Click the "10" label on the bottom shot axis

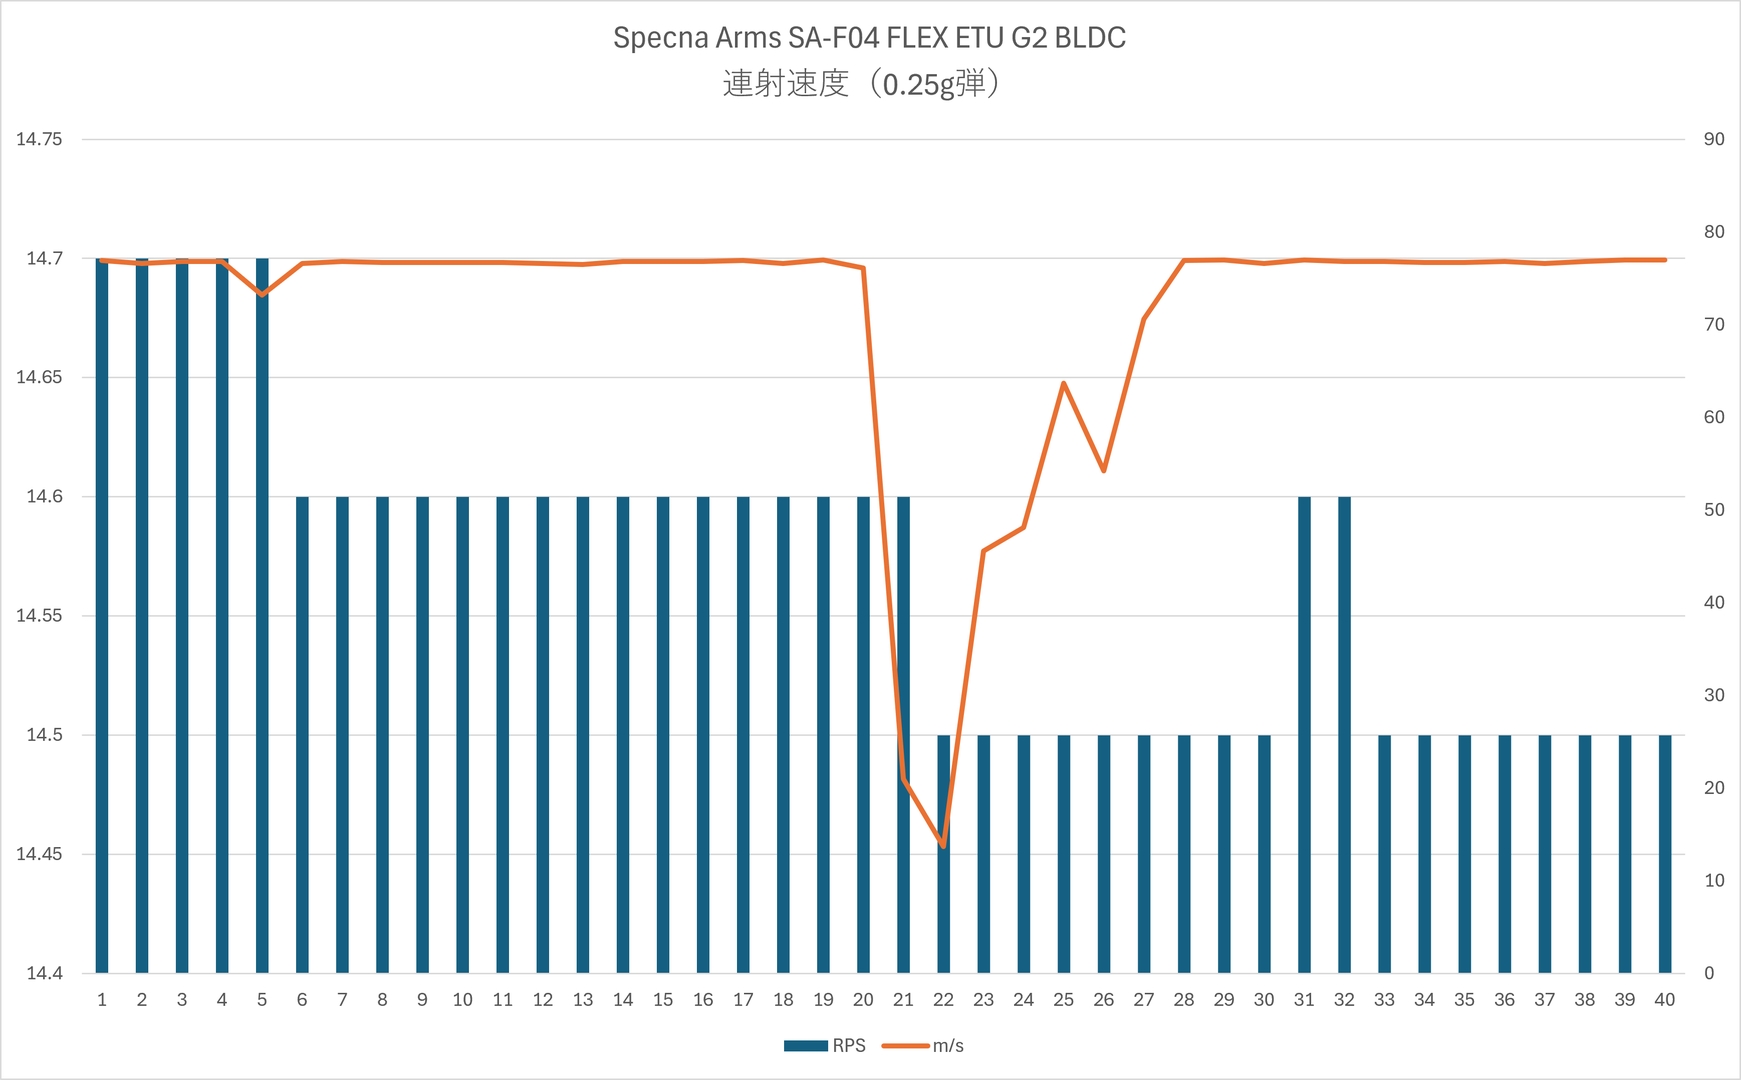(x=462, y=1000)
